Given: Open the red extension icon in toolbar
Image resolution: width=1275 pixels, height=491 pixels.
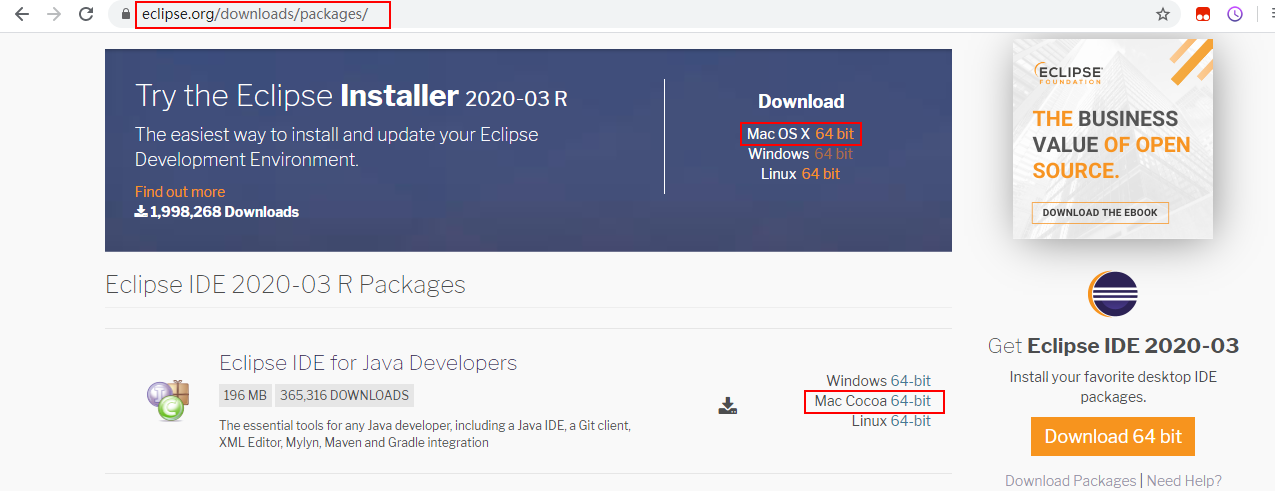Looking at the screenshot, I should [1203, 14].
